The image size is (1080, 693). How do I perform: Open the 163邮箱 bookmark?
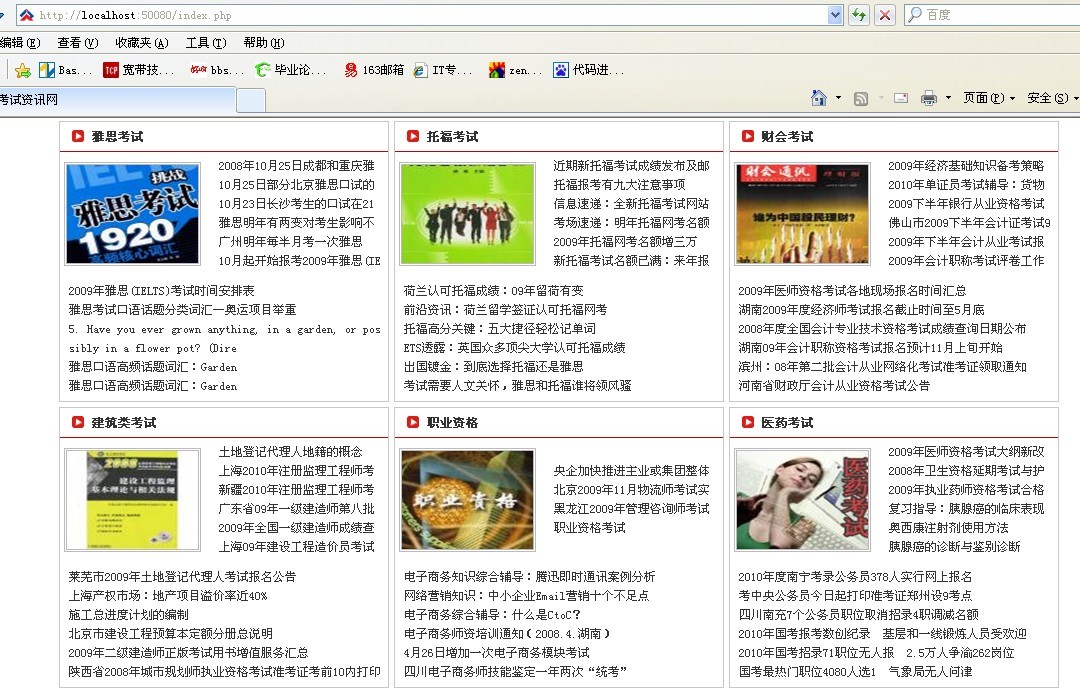point(374,70)
